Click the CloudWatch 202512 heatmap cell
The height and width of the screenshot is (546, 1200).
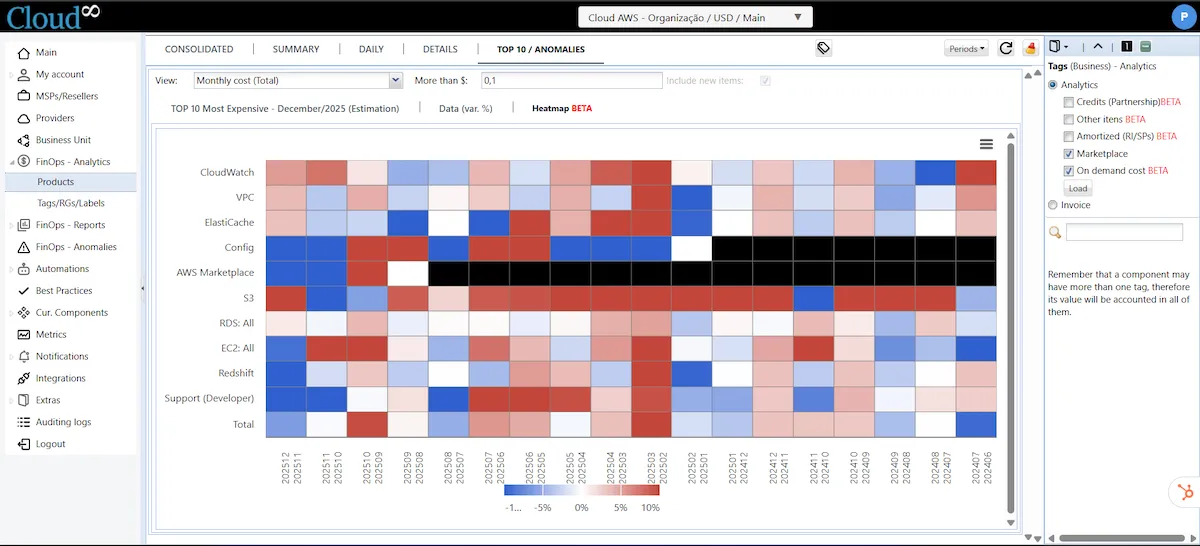pos(285,172)
